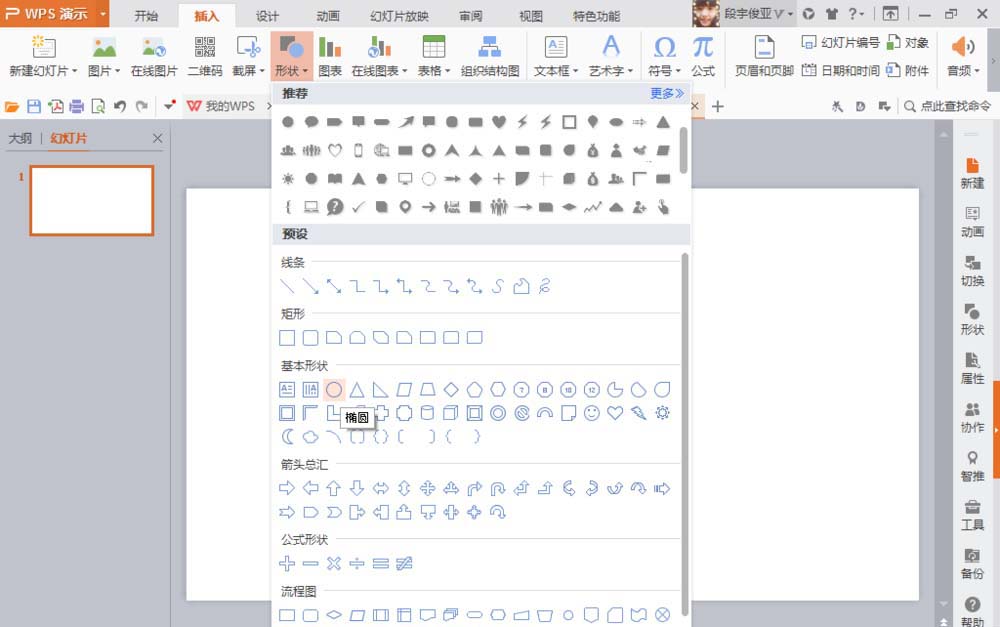This screenshot has width=1000, height=627.
Task: Pick the plus sign in 公式形状
Action: point(287,563)
